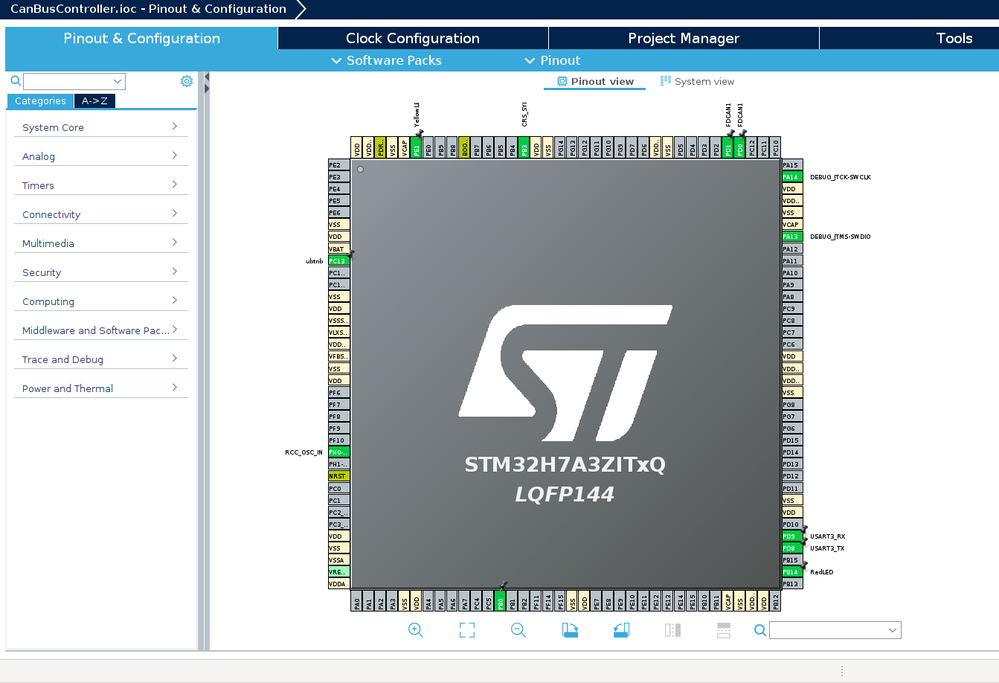This screenshot has width=999, height=683.
Task: Switch to the A->Z peripheral listing
Action: click(x=92, y=101)
